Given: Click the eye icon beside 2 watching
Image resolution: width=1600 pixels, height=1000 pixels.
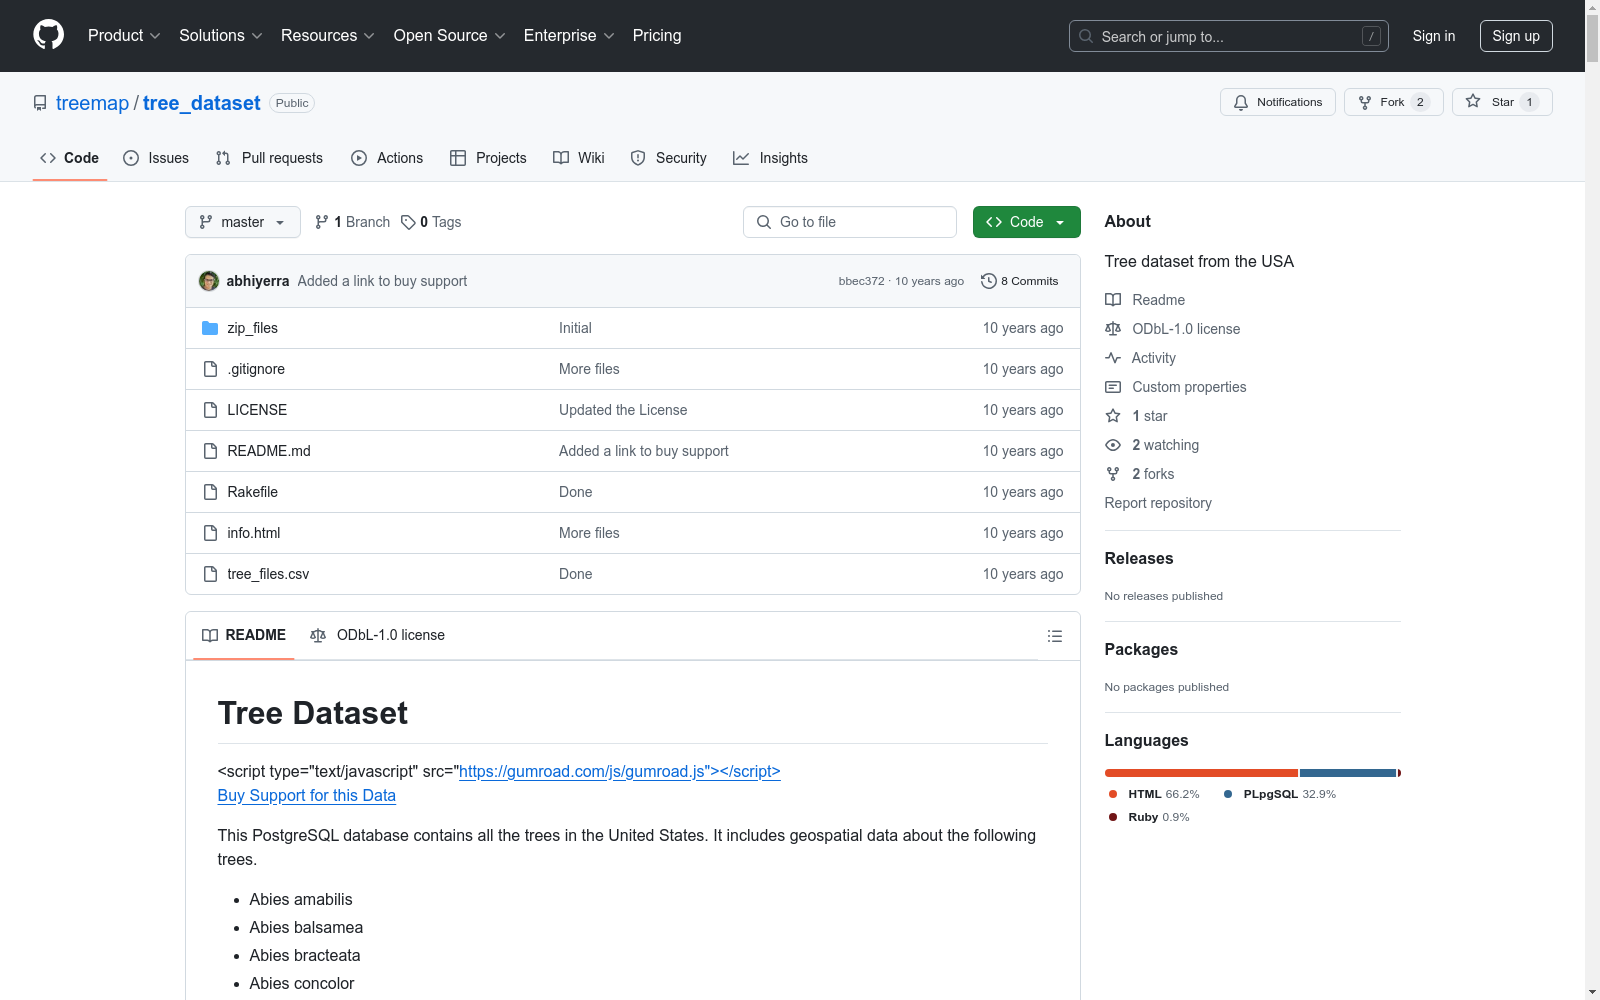Looking at the screenshot, I should [x=1113, y=445].
